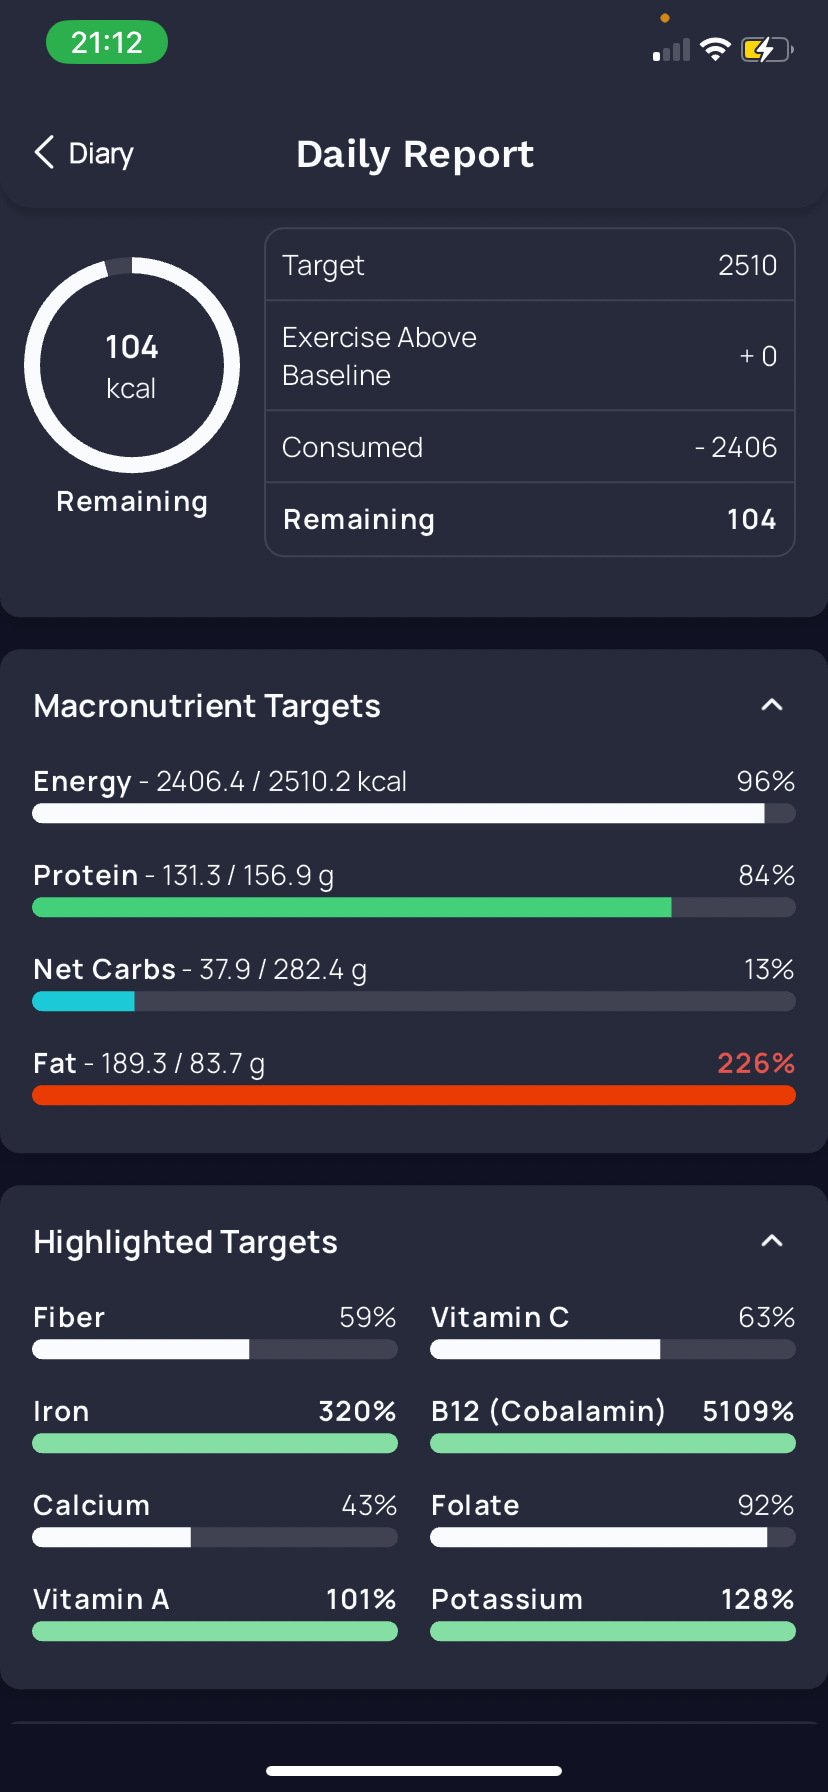
Task: Tap the Energy progress bar
Action: tap(413, 813)
